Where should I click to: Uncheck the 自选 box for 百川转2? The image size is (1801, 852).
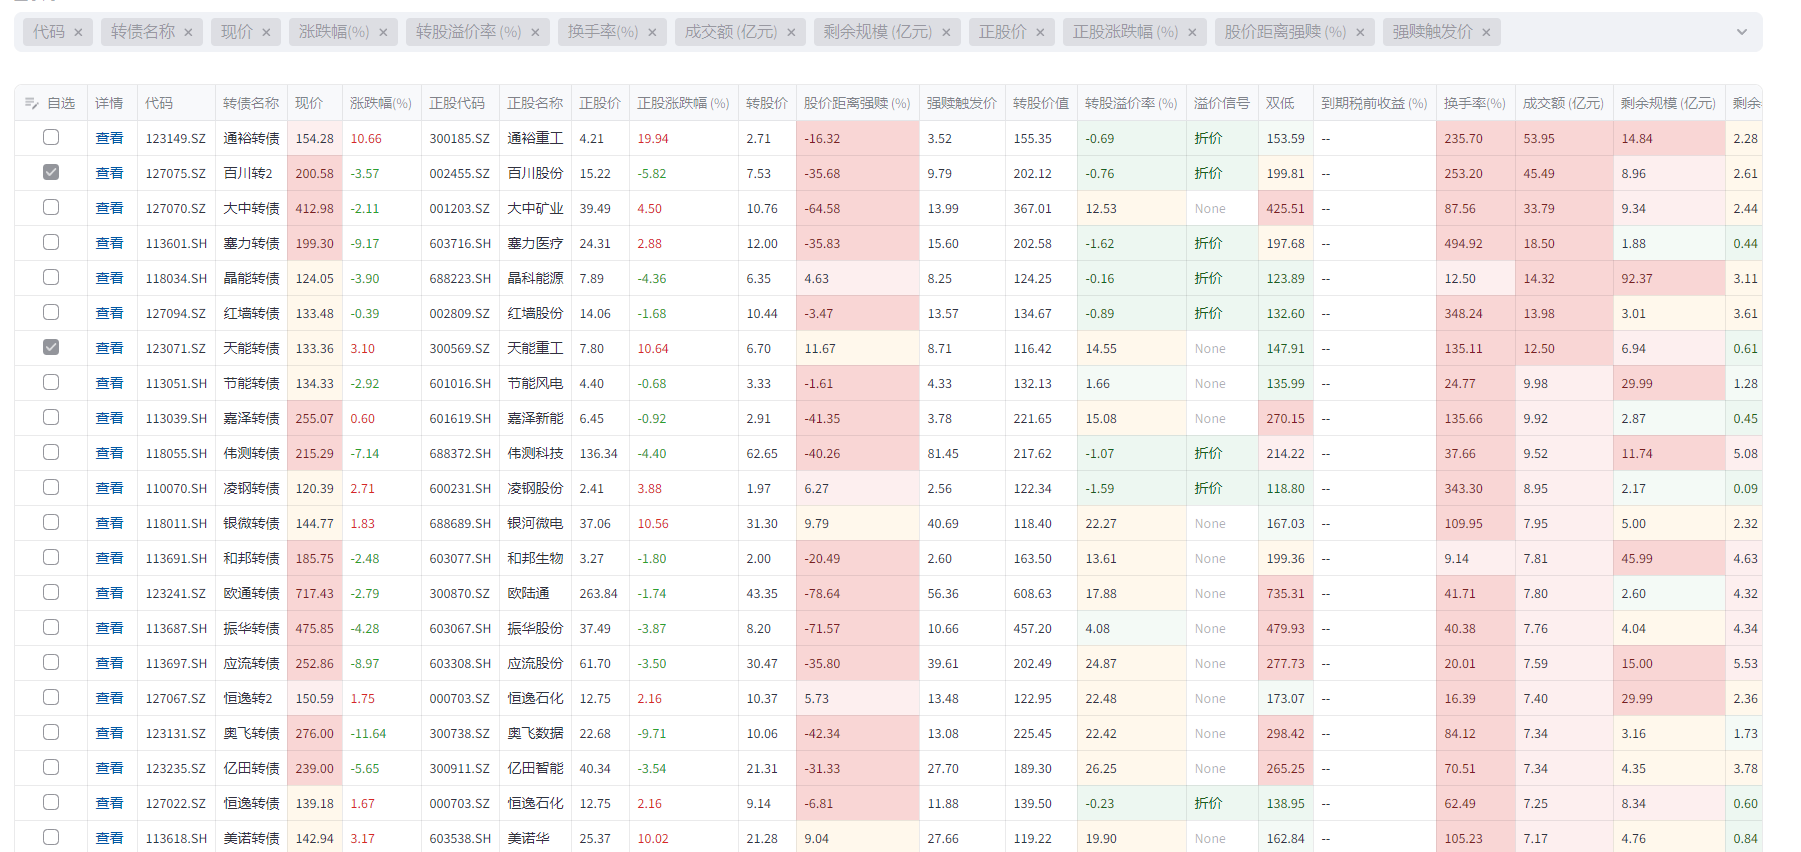coord(51,173)
